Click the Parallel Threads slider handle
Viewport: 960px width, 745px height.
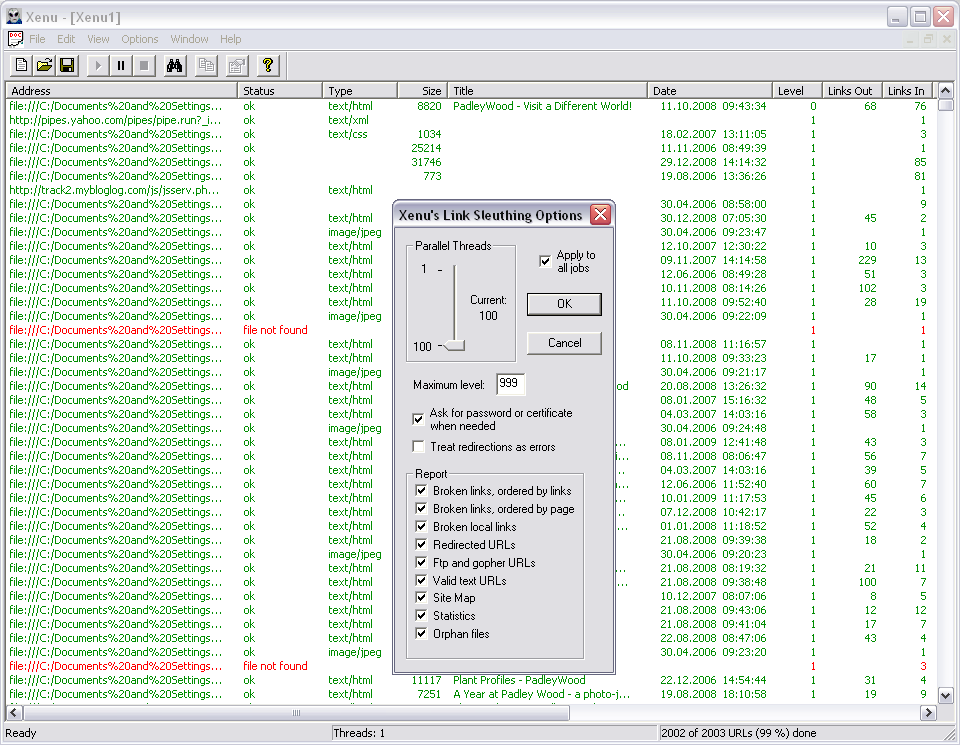[x=455, y=347]
